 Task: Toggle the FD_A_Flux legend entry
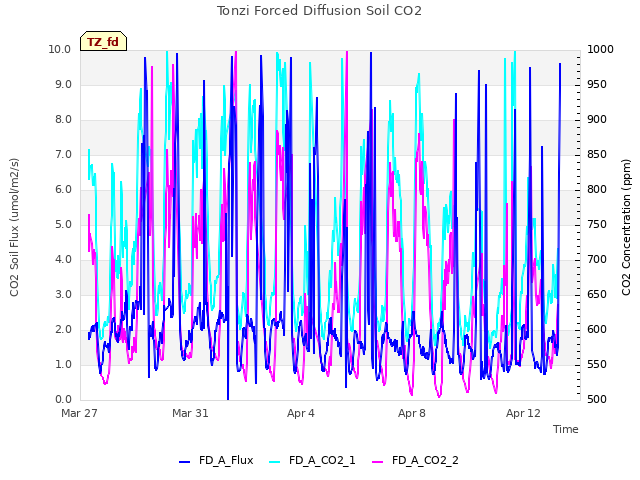click(x=216, y=460)
